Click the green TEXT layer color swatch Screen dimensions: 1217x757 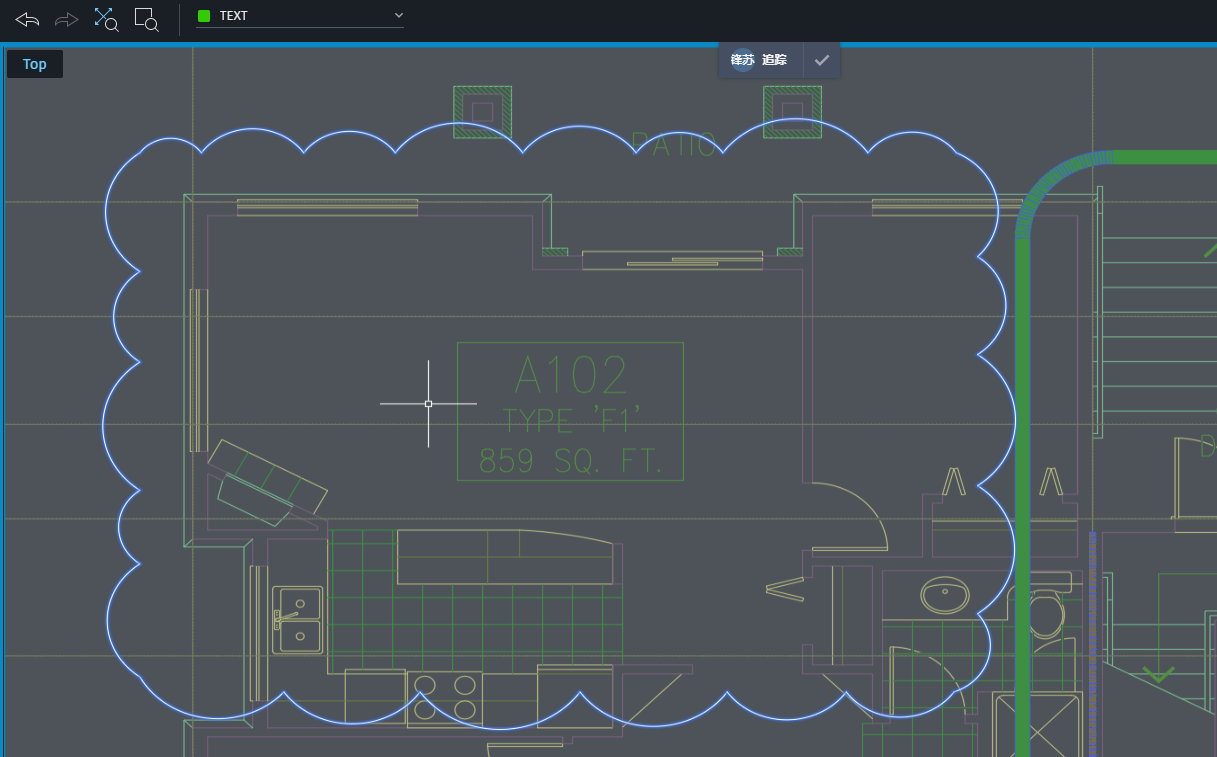[x=204, y=16]
